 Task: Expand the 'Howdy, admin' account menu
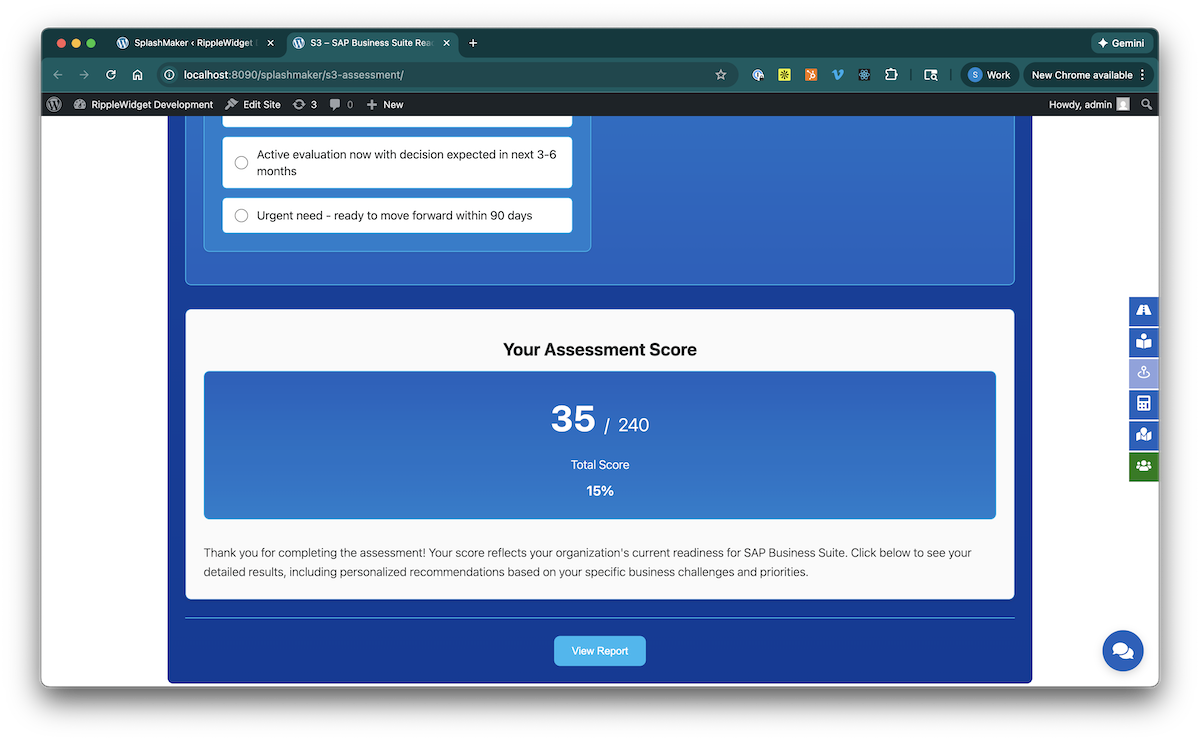coord(1087,104)
